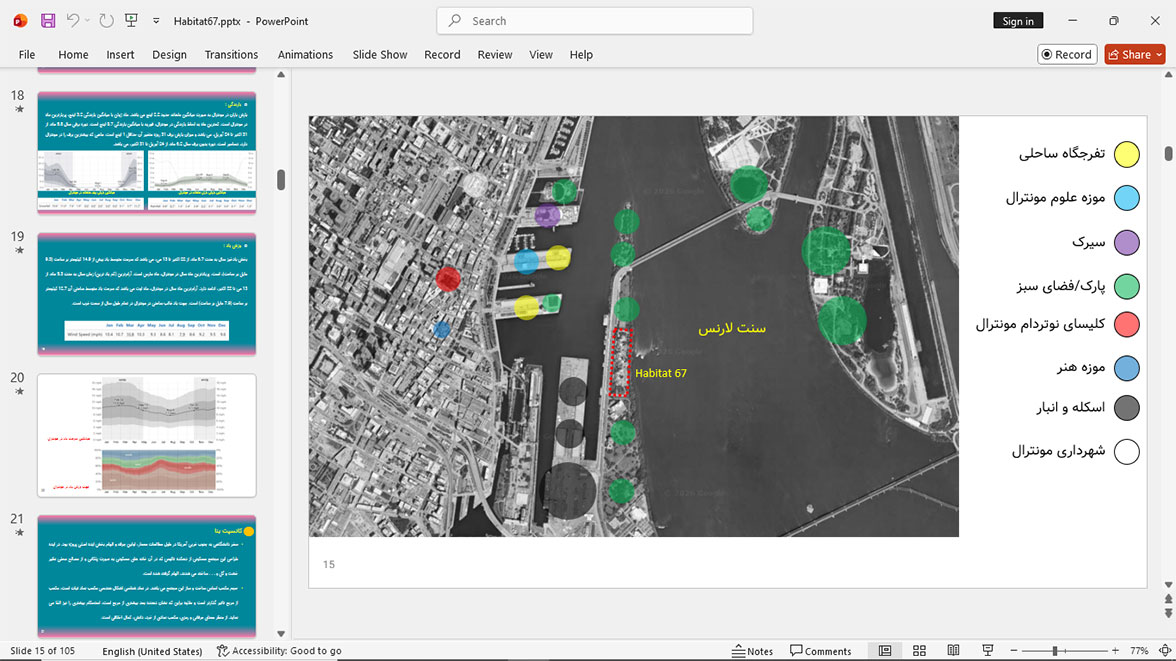Image resolution: width=1176 pixels, height=661 pixels.
Task: Click 'Slide 15 of 105' status indicator
Action: pos(43,650)
